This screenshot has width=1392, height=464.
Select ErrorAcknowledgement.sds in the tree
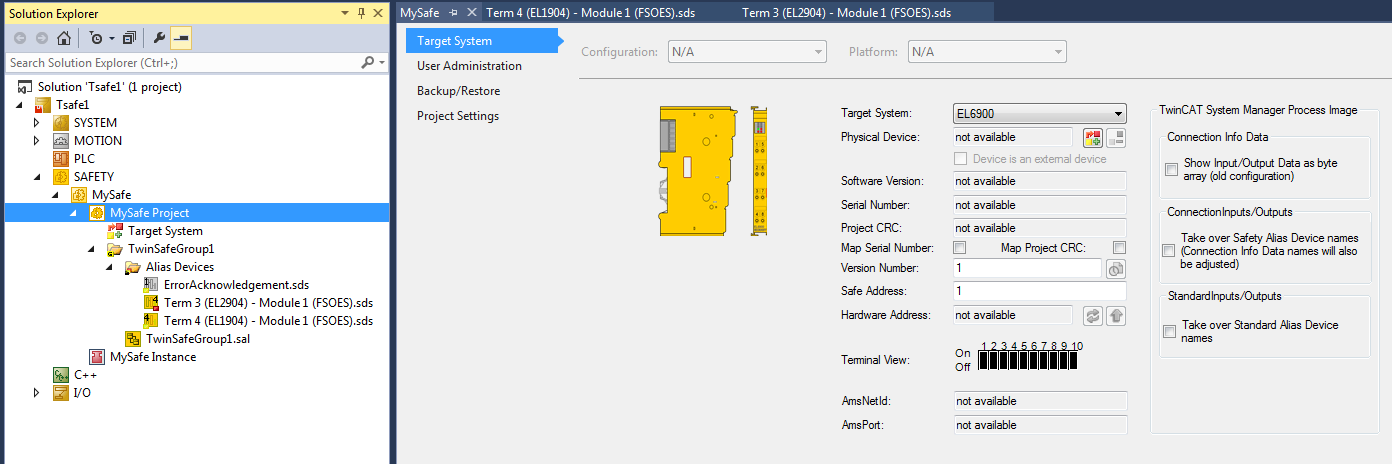click(x=236, y=285)
